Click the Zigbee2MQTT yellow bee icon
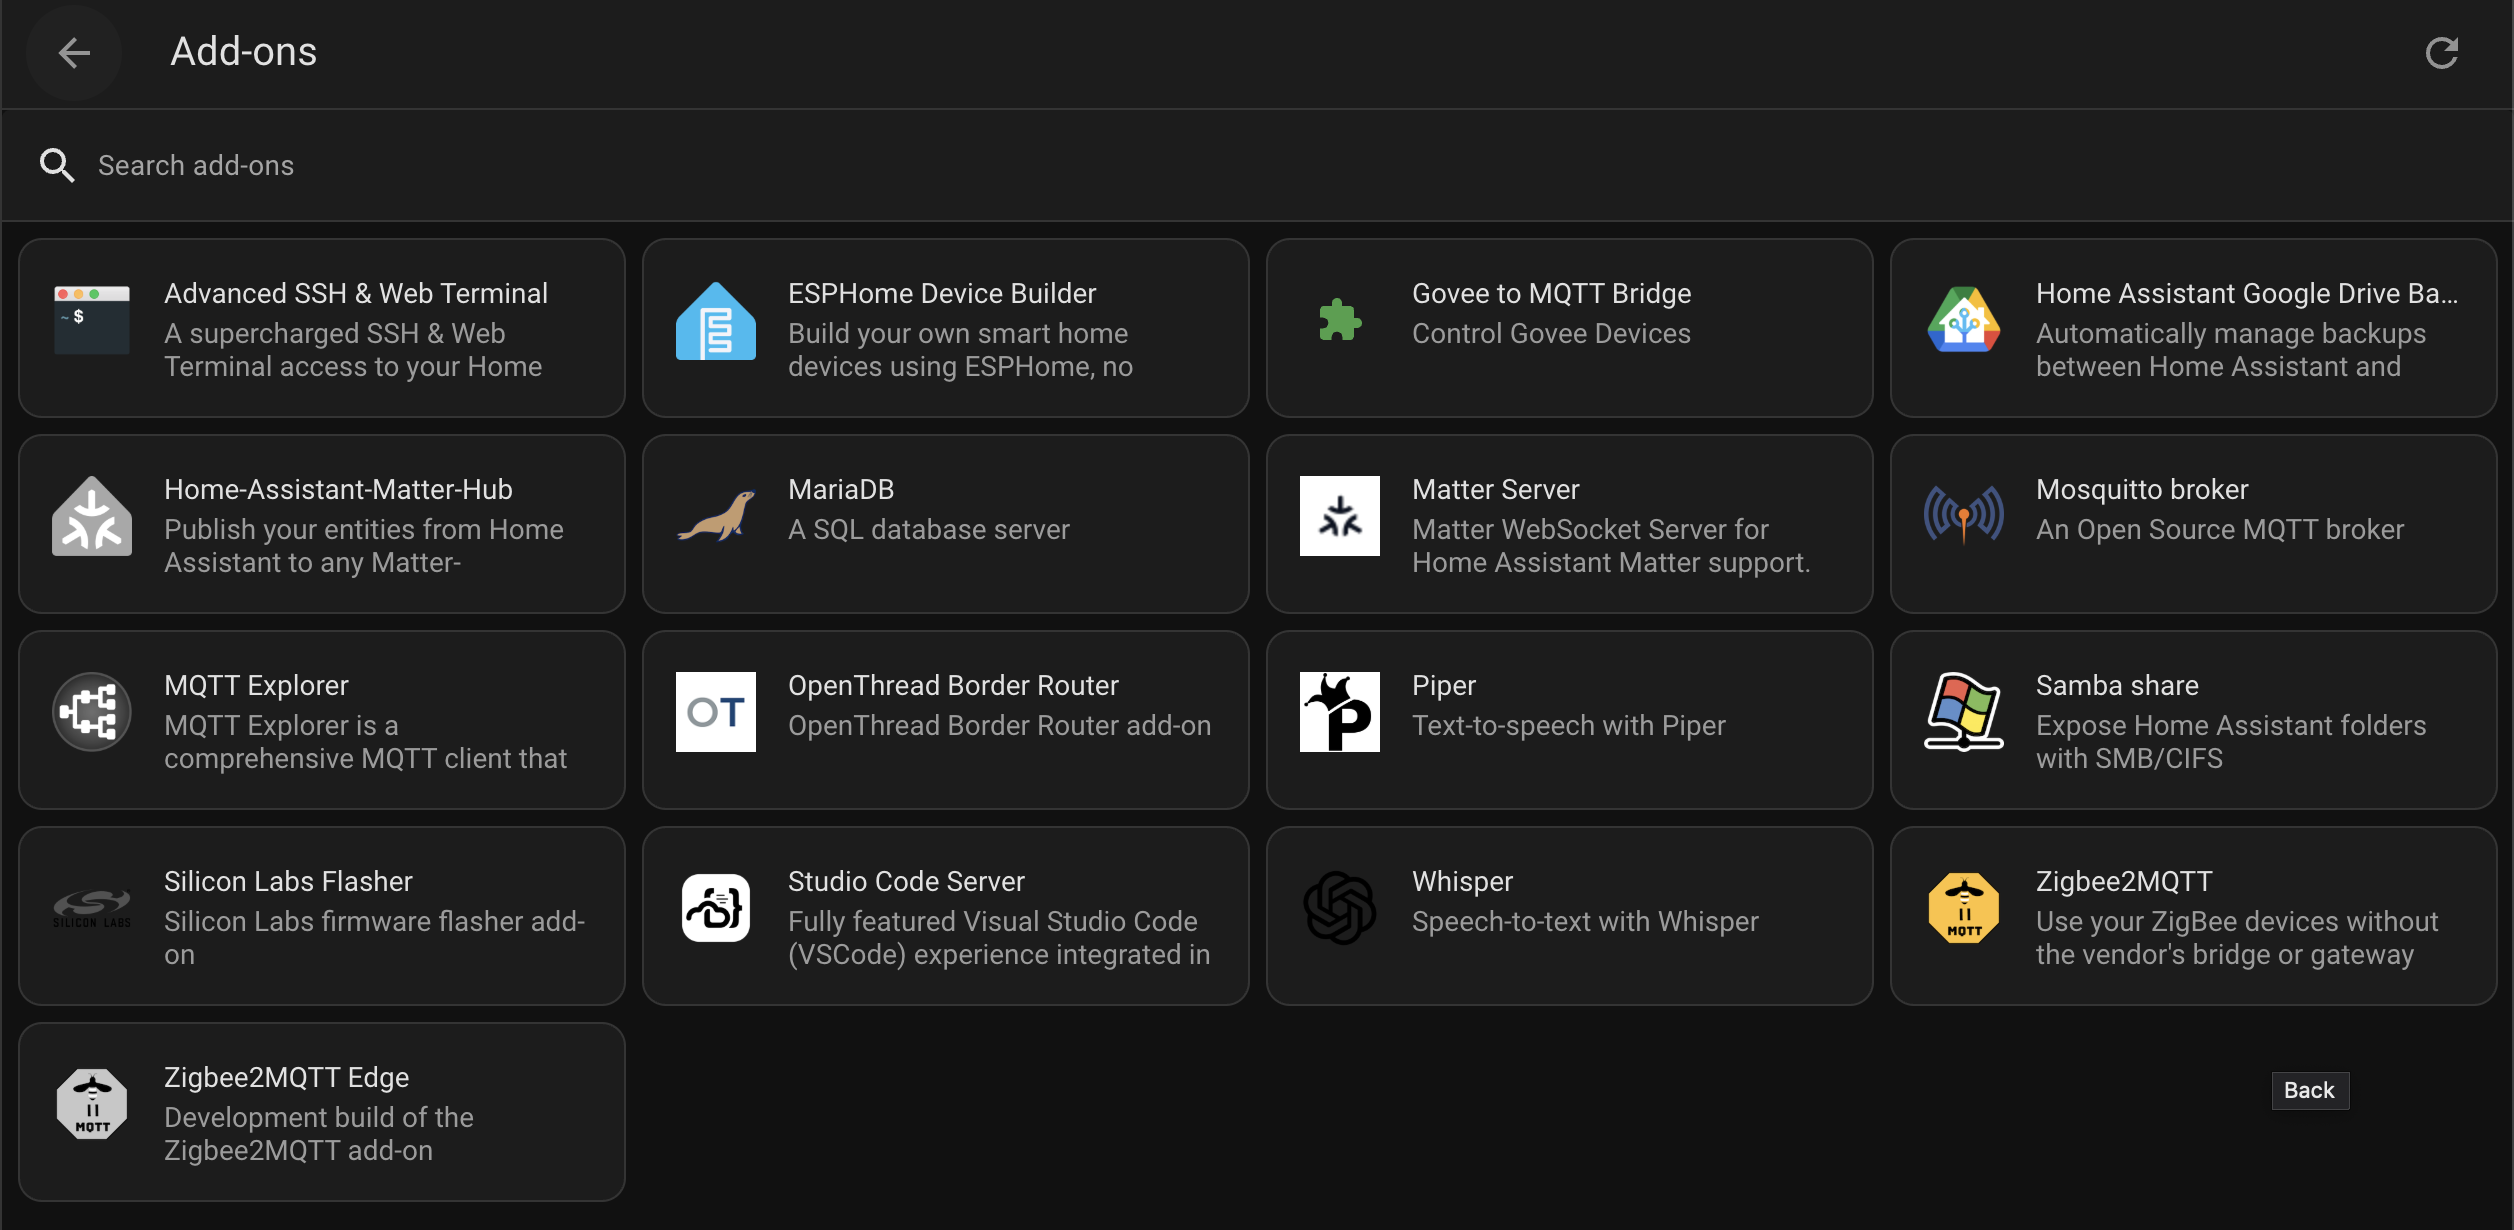Image resolution: width=2514 pixels, height=1230 pixels. click(1963, 907)
